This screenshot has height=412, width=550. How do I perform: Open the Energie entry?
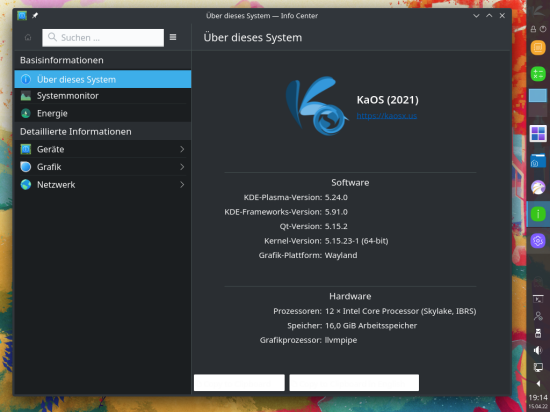tap(103, 113)
